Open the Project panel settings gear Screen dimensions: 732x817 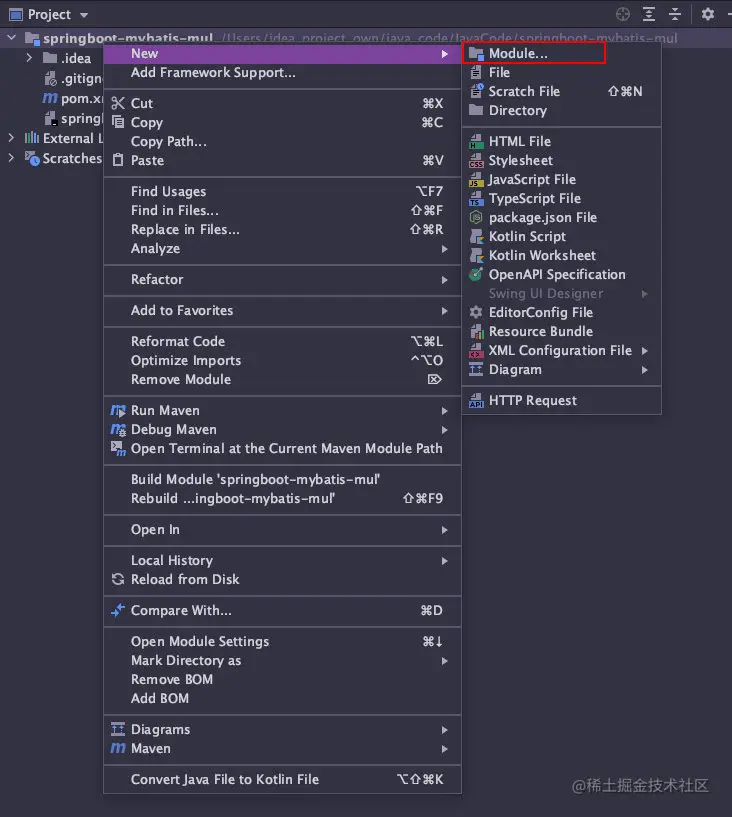pos(708,14)
